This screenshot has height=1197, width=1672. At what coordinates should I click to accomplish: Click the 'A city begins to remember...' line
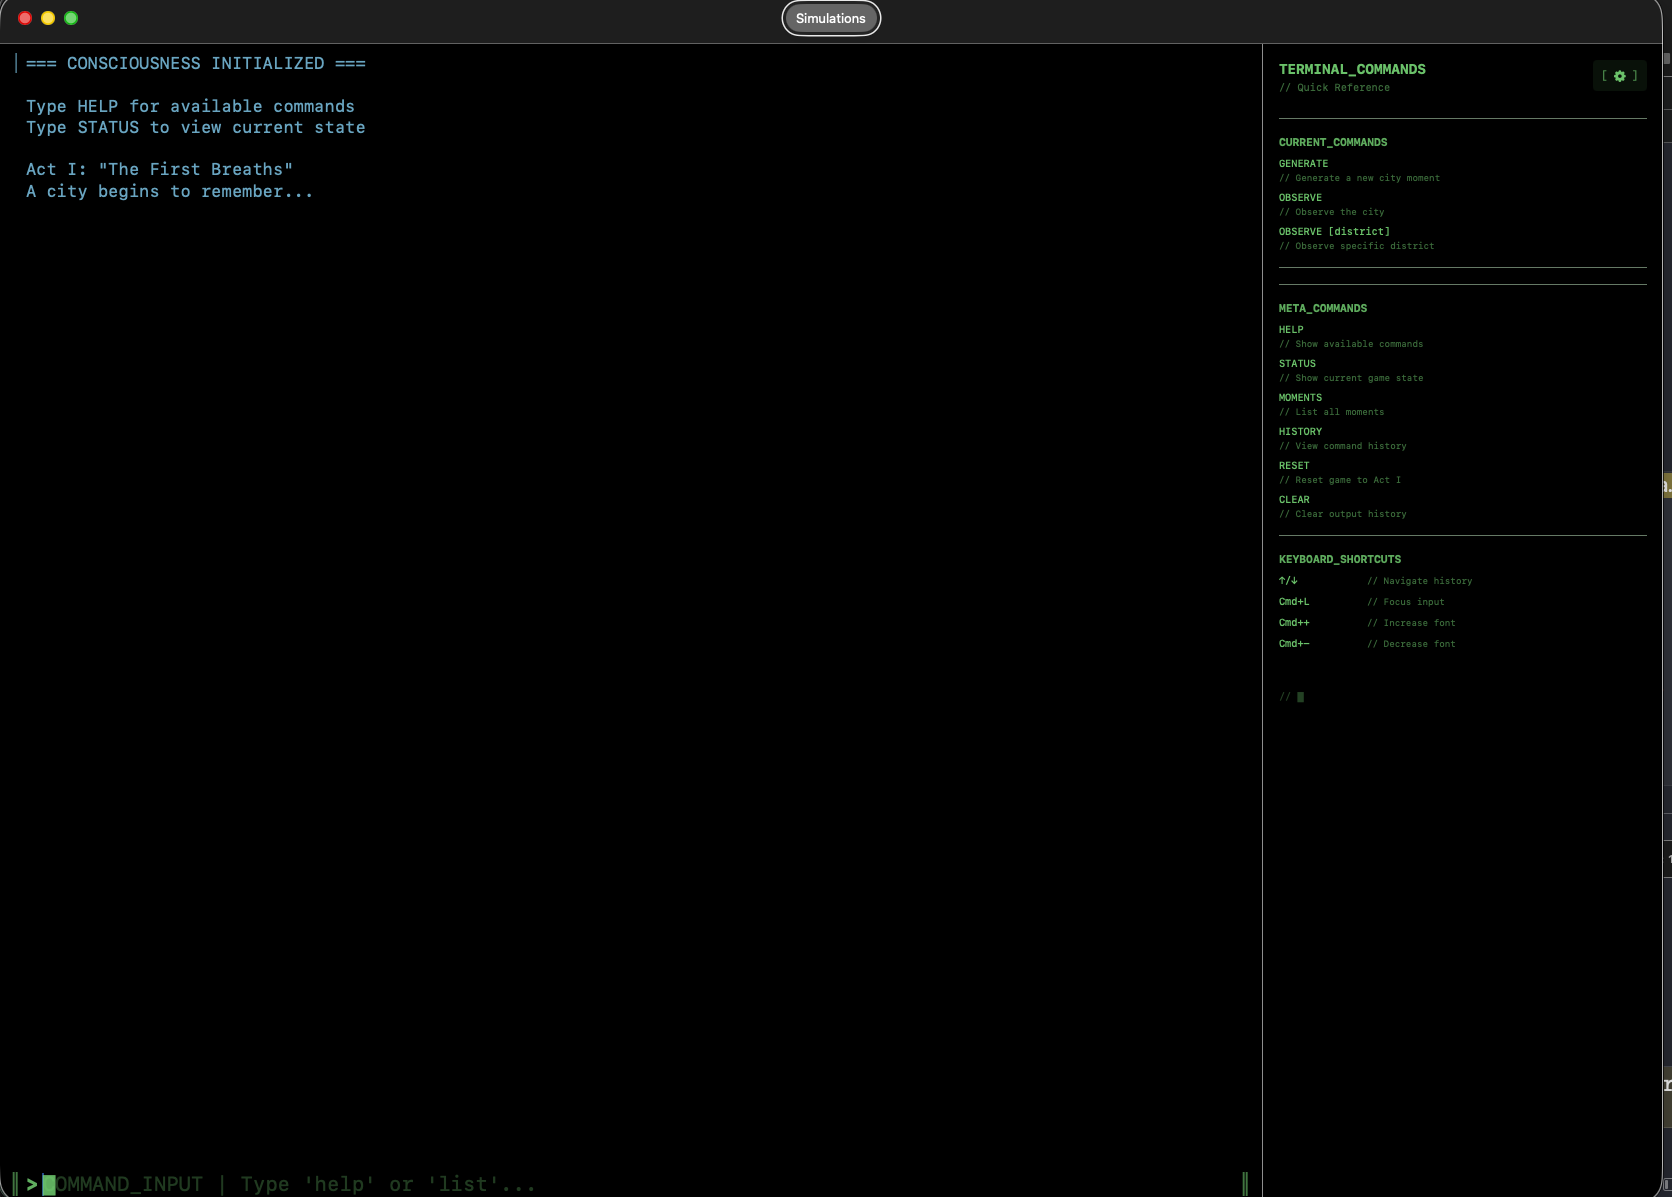coord(170,192)
